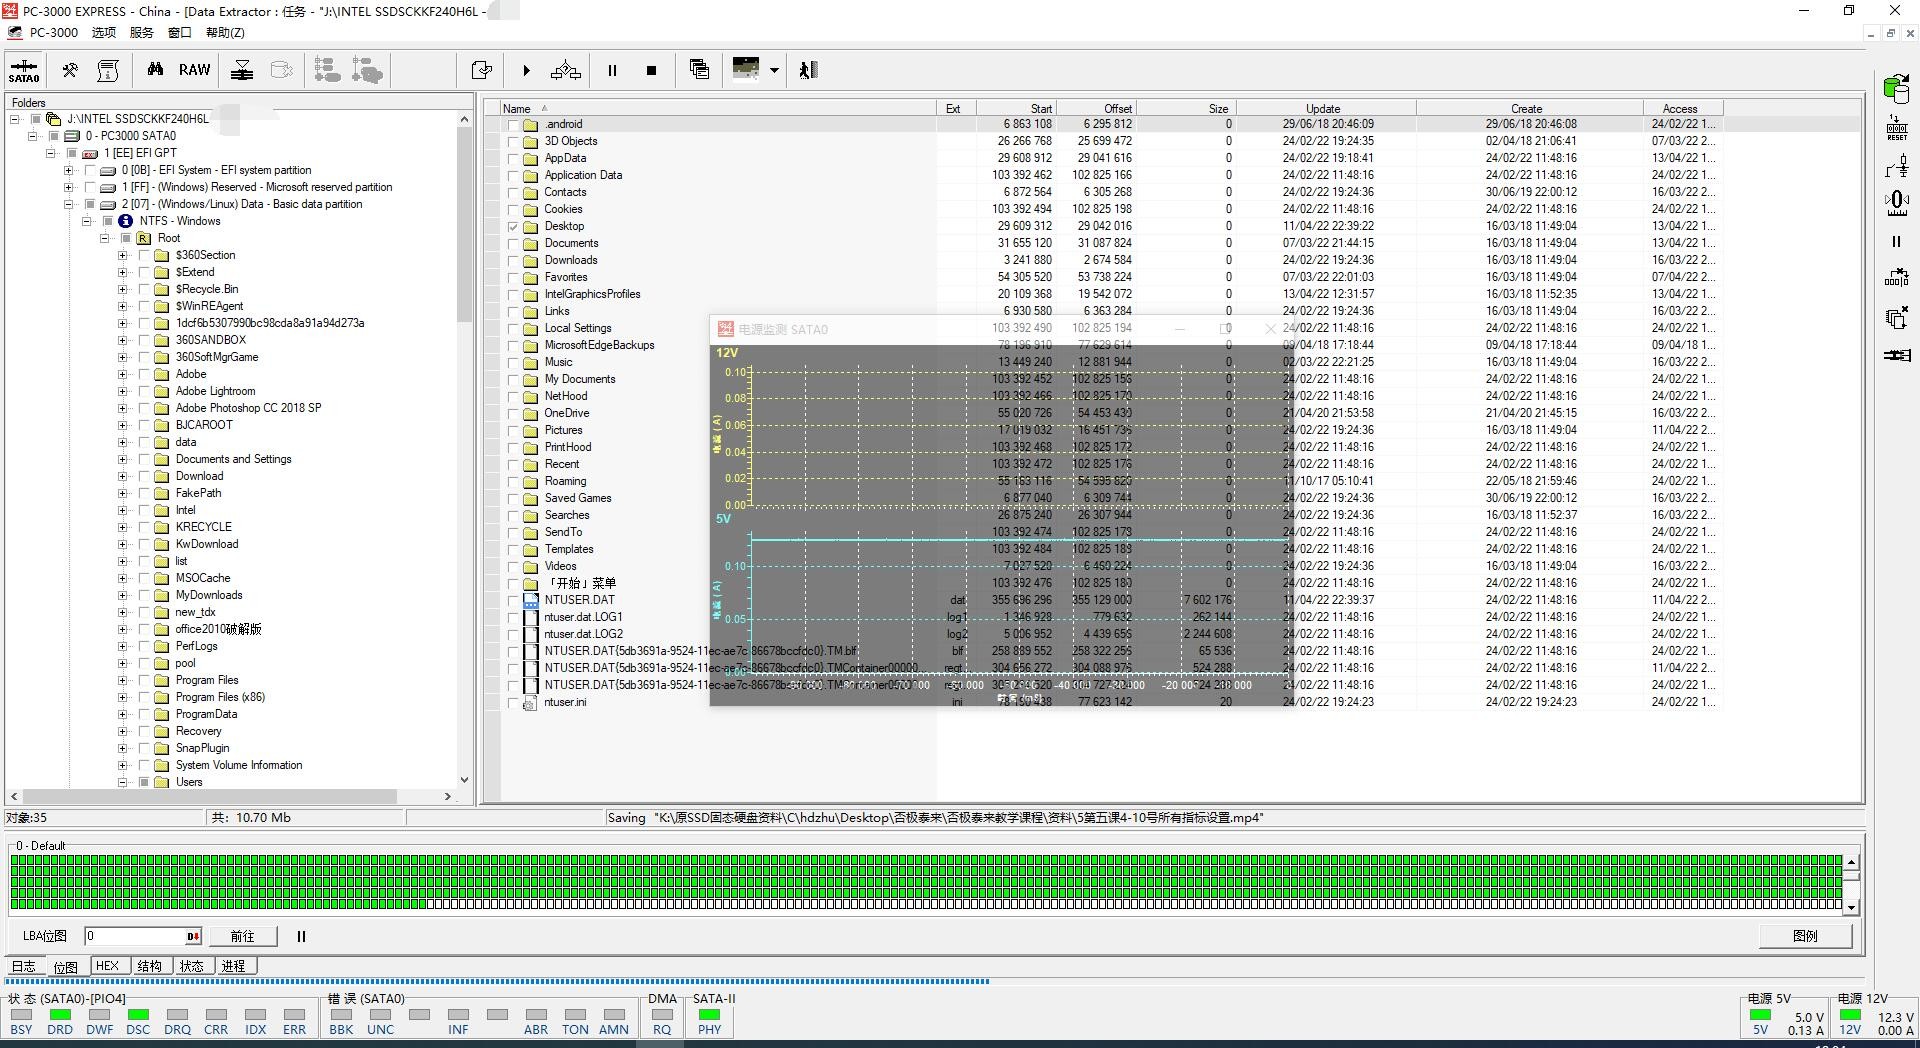This screenshot has width=1920, height=1048.
Task: Expand the Program Files tree node
Action: pyautogui.click(x=123, y=680)
